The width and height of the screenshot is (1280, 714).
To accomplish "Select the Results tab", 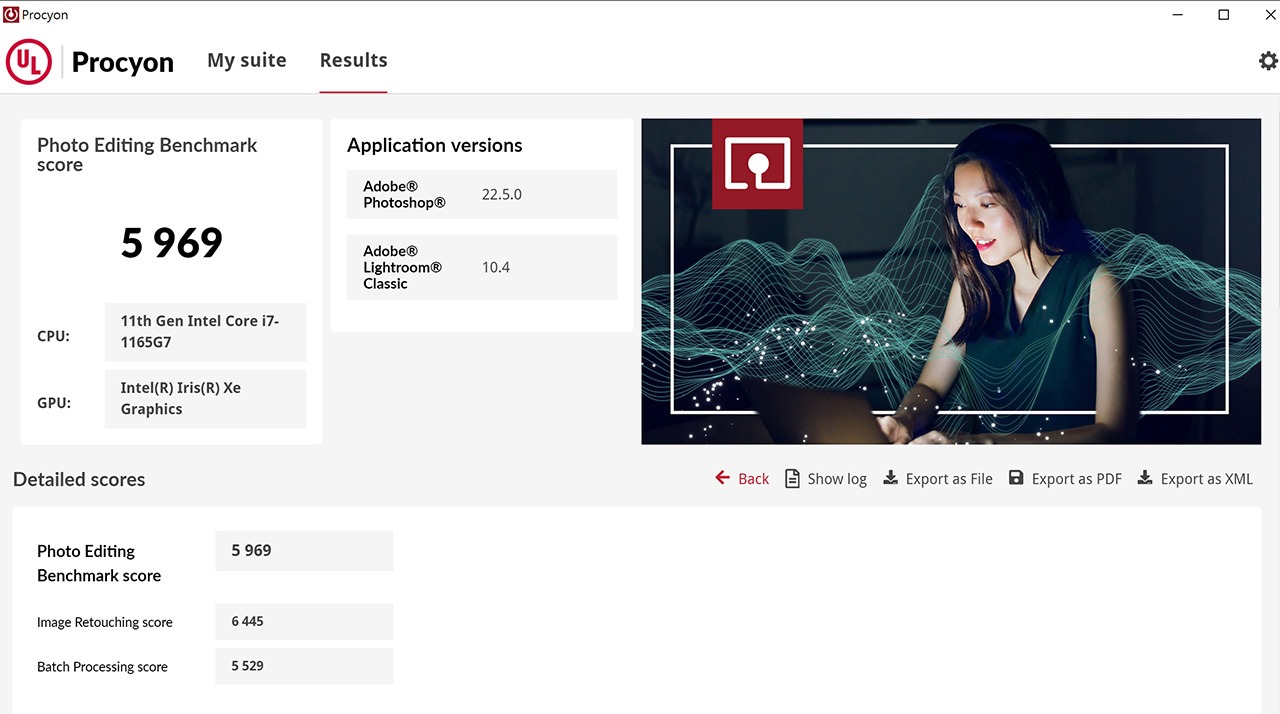I will click(x=353, y=61).
